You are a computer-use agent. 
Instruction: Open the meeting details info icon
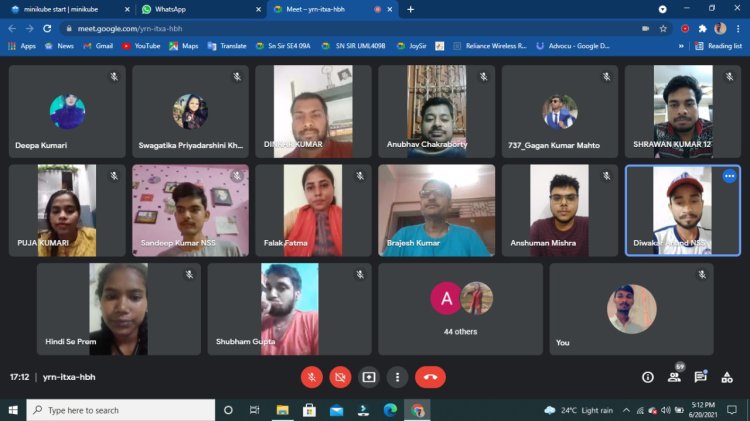[x=648, y=377]
